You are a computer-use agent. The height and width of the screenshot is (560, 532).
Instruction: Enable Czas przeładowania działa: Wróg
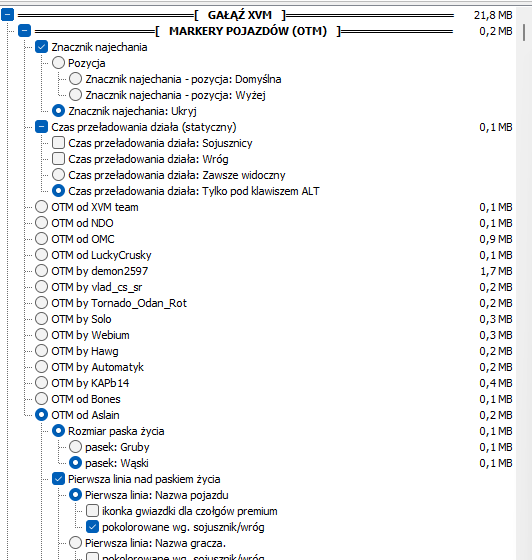58,159
